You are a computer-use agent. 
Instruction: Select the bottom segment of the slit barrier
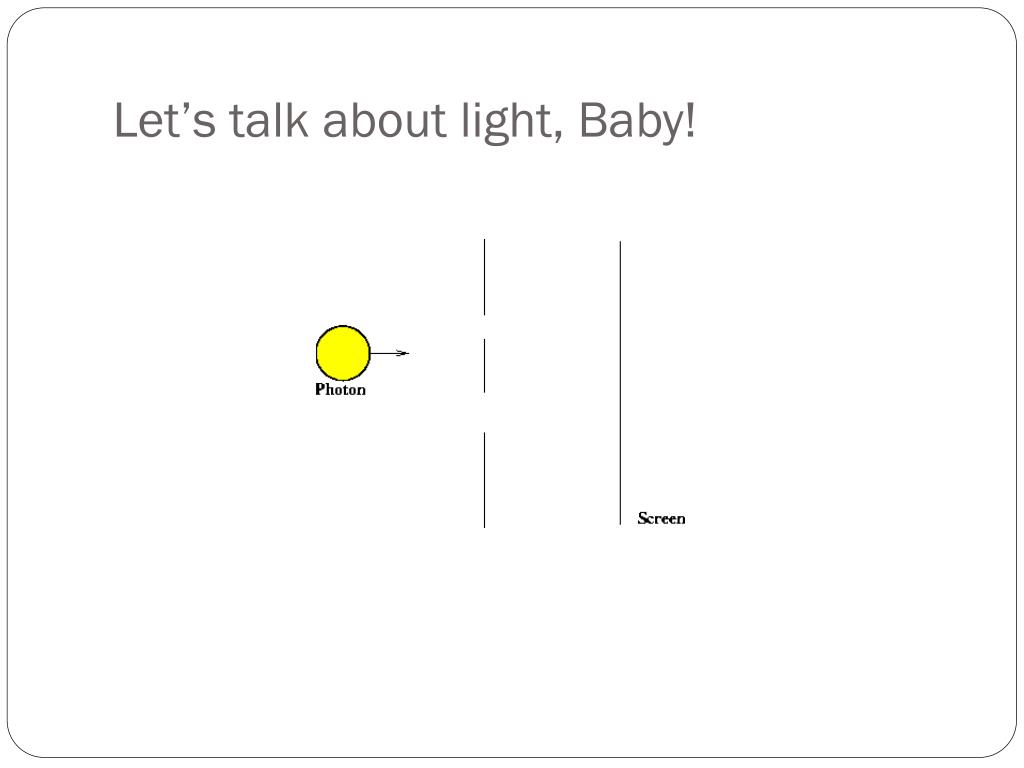[x=485, y=480]
